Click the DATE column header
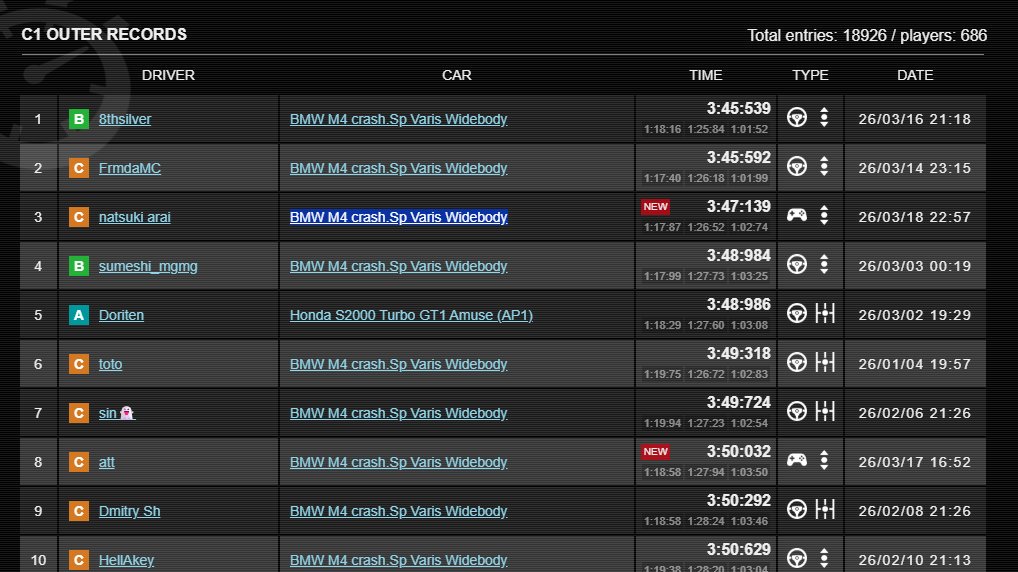 click(915, 75)
